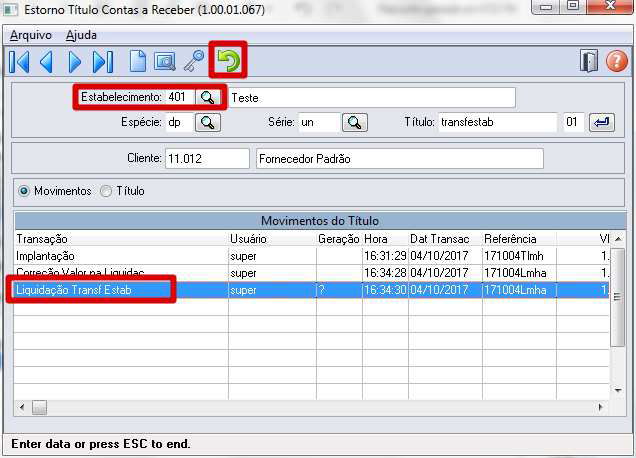Jump to last record icon
Image resolution: width=636 pixels, height=458 pixels.
pos(103,62)
